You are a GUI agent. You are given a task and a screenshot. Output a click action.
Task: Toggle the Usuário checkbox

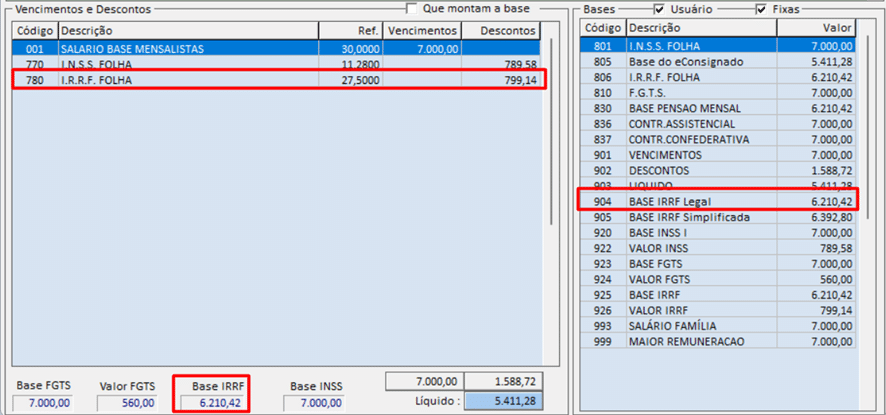click(x=659, y=8)
